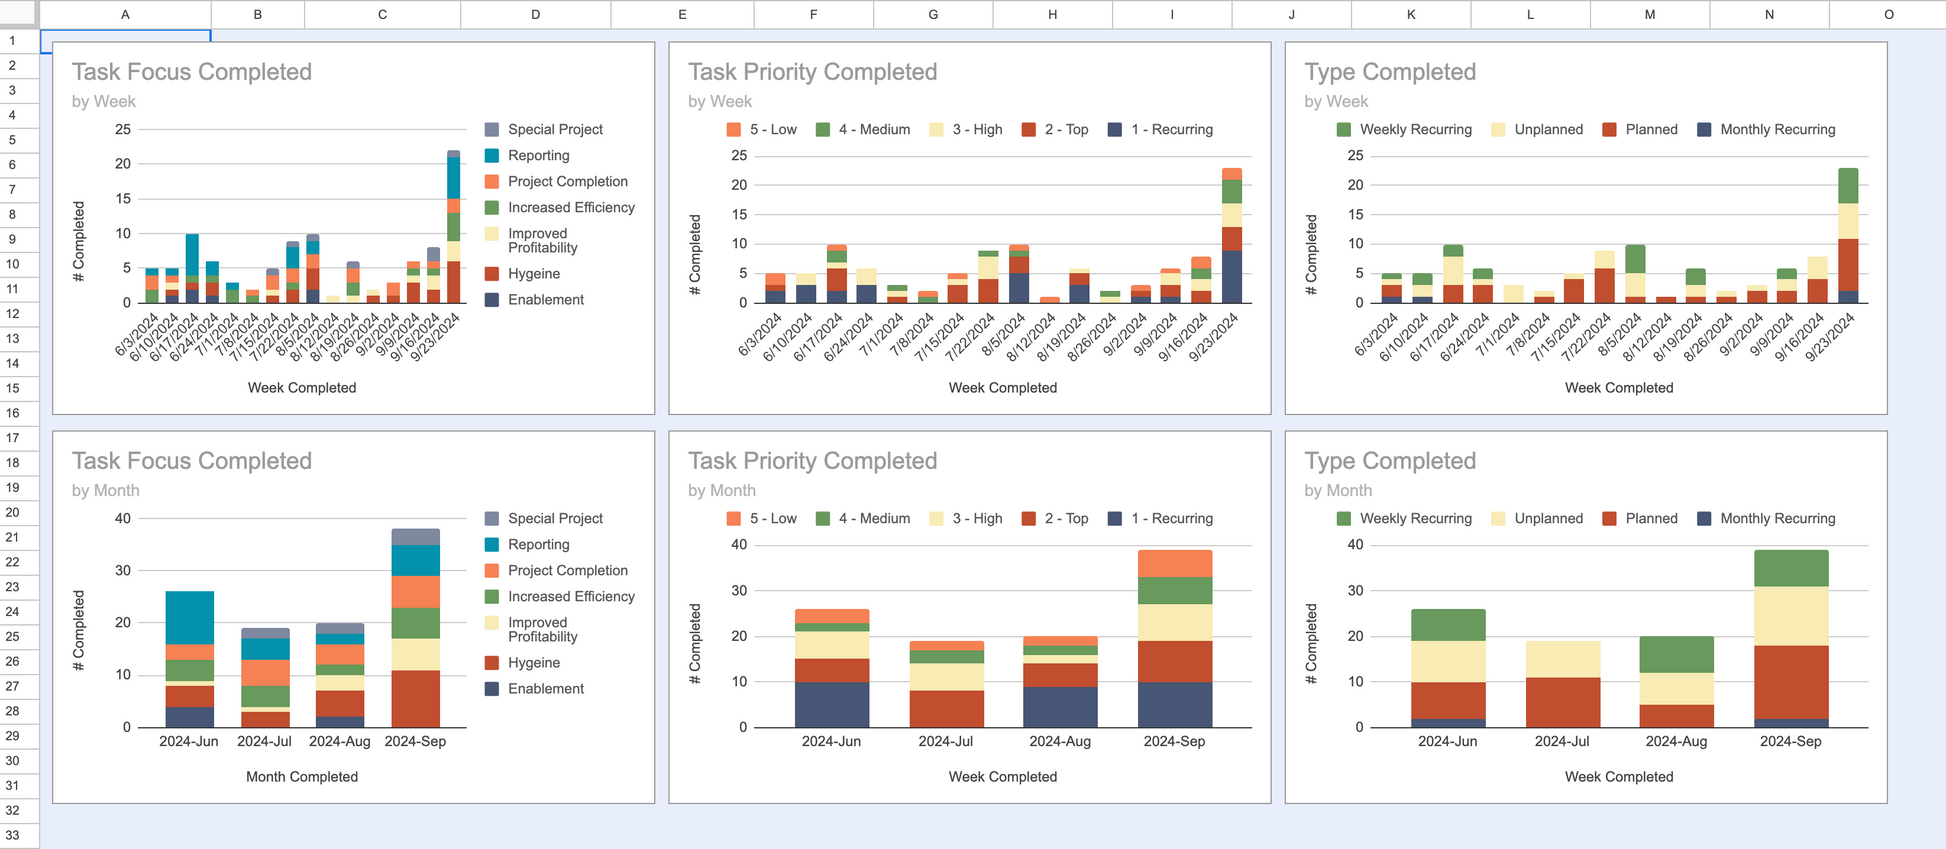Click '# Completed' axis title in weekly Type Completed chart

[x=1311, y=256]
